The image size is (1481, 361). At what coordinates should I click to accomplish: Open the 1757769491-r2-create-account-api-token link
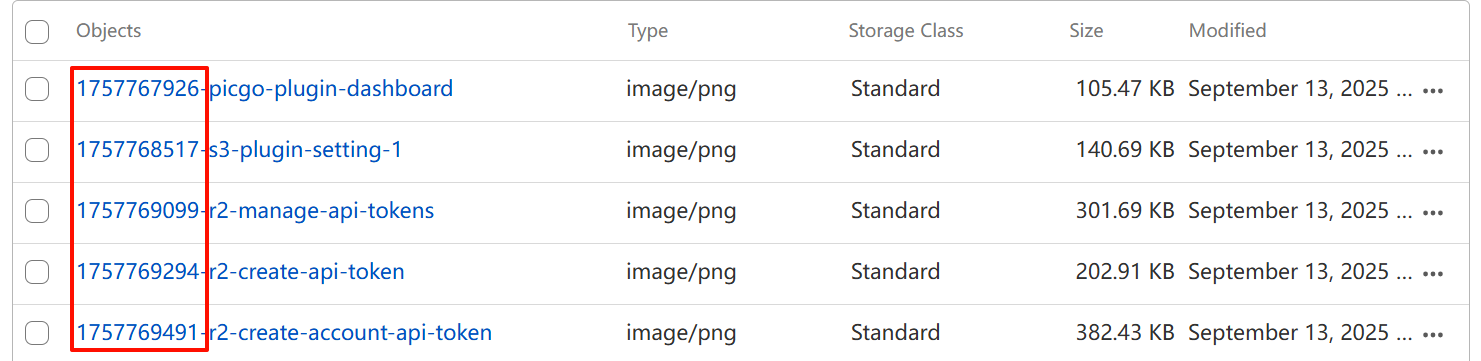285,332
